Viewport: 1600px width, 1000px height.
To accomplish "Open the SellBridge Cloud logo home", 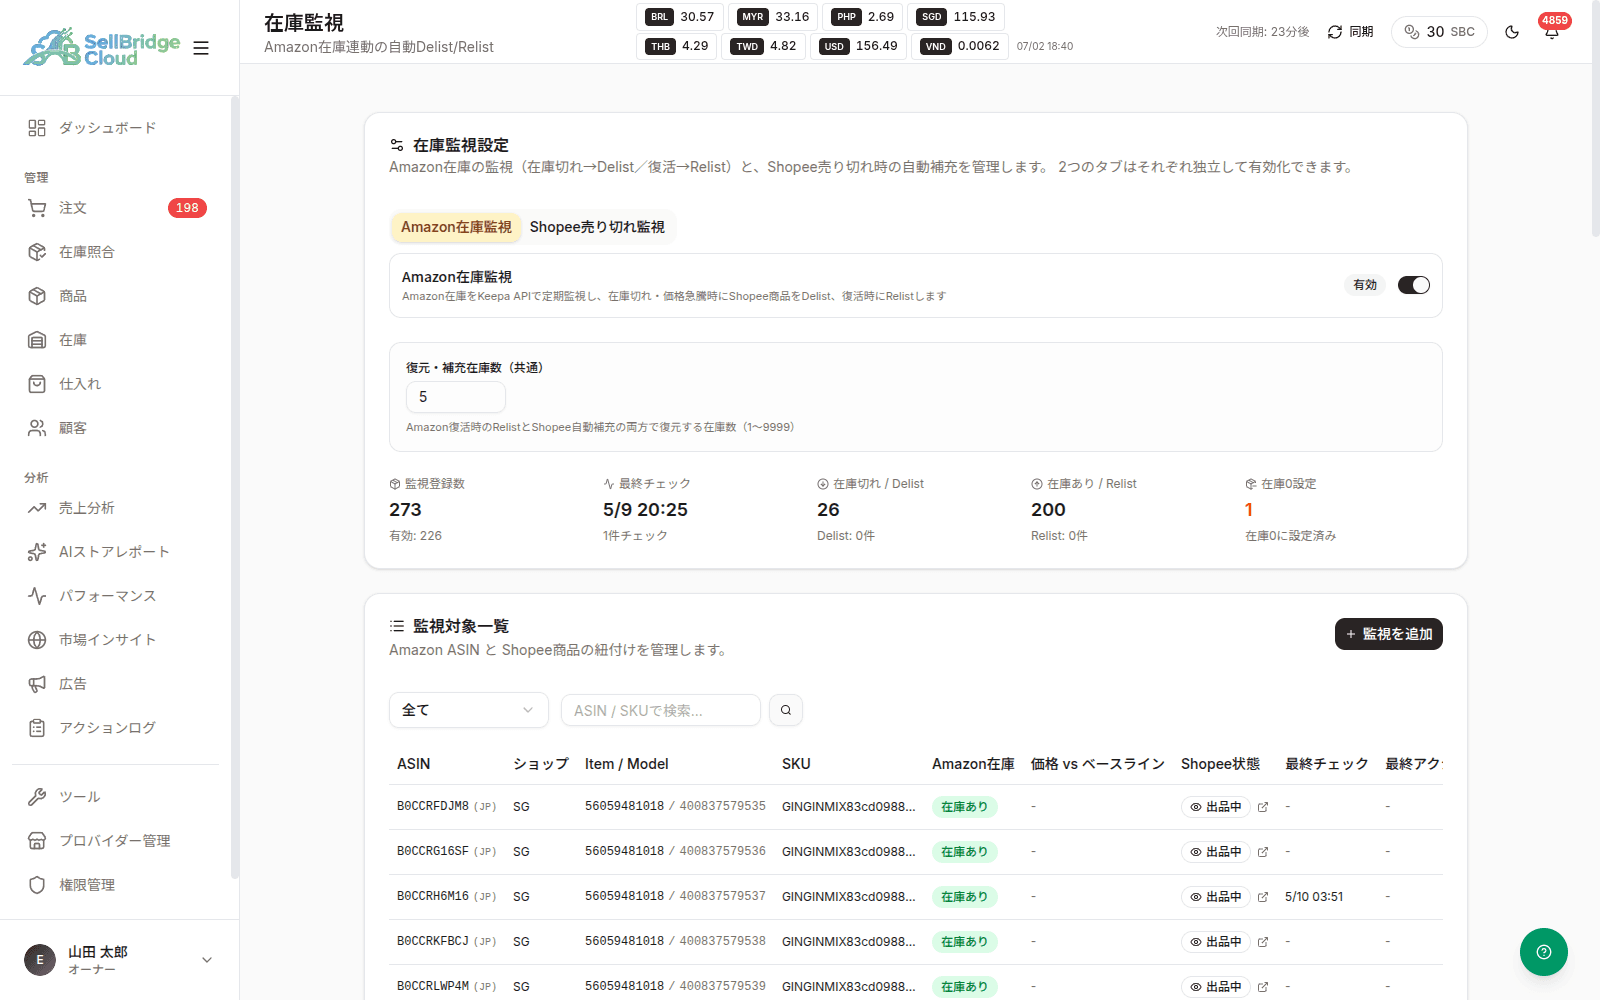I will pos(101,47).
